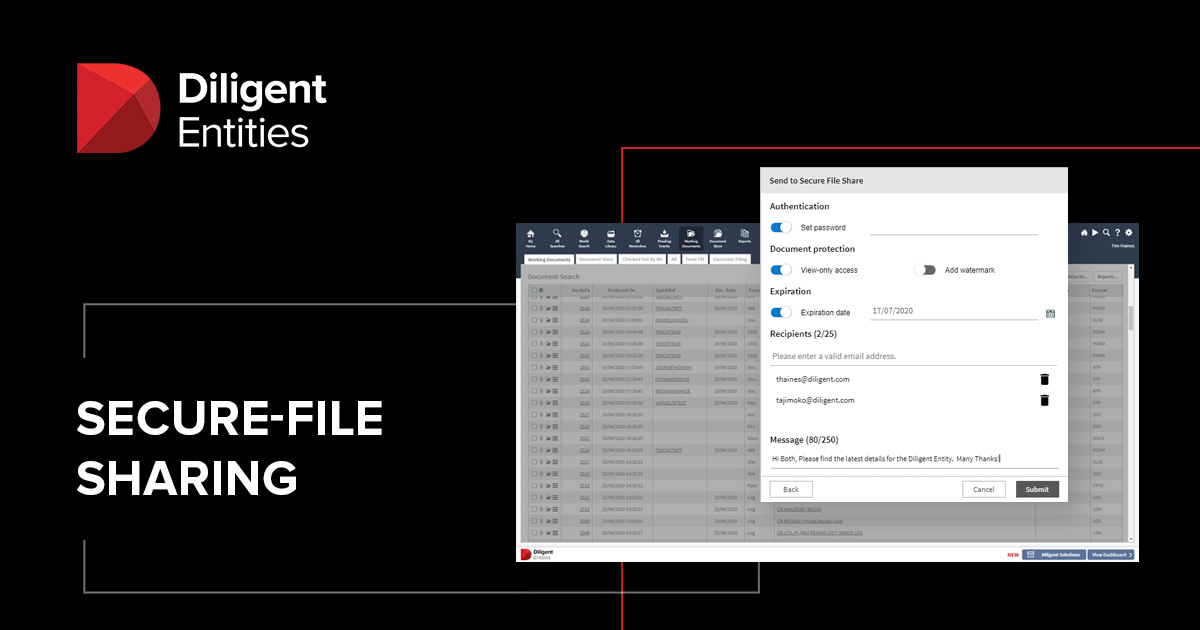The image size is (1200, 630).
Task: Toggle the Set password switch
Action: tap(781, 227)
